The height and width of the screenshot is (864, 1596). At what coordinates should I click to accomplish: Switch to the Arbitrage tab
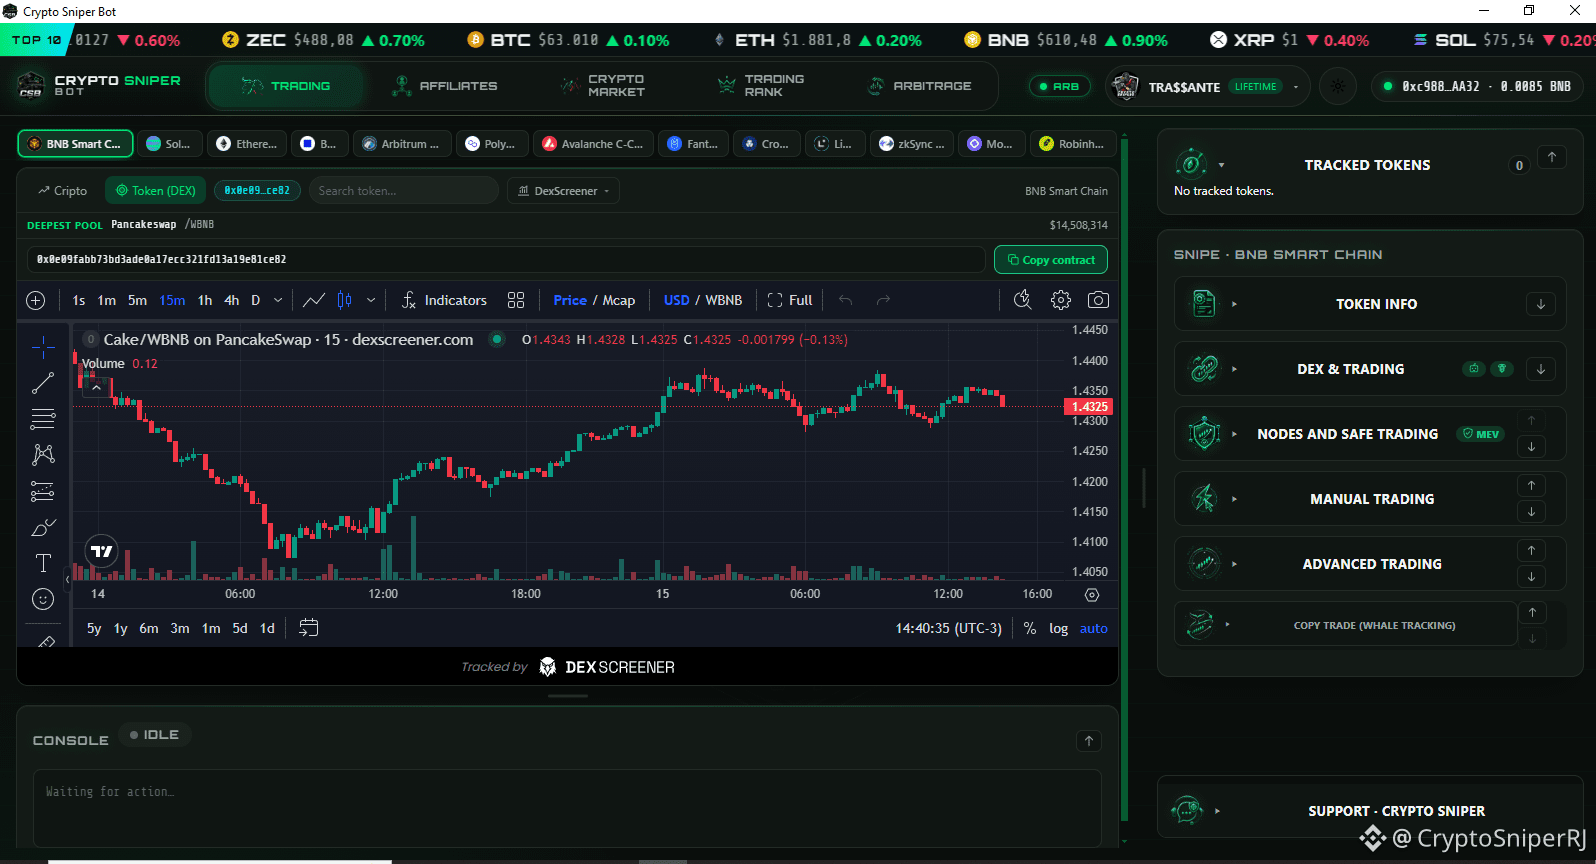(919, 86)
